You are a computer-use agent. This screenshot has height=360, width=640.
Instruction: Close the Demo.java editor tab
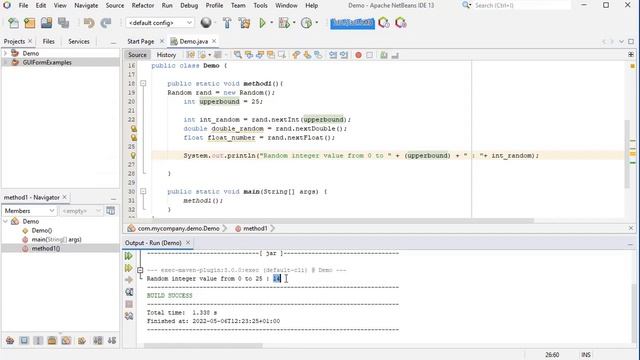(214, 41)
